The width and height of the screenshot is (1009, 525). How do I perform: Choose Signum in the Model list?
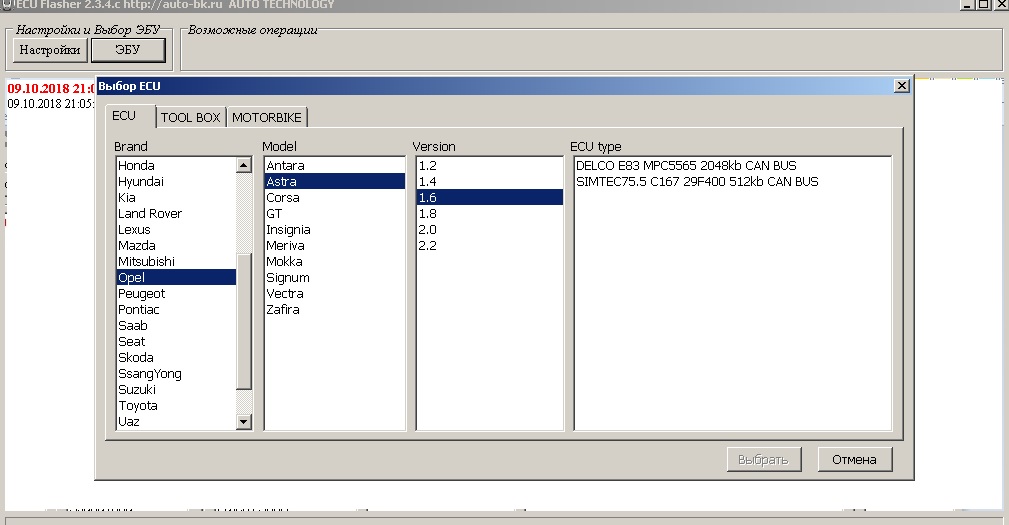click(x=335, y=277)
